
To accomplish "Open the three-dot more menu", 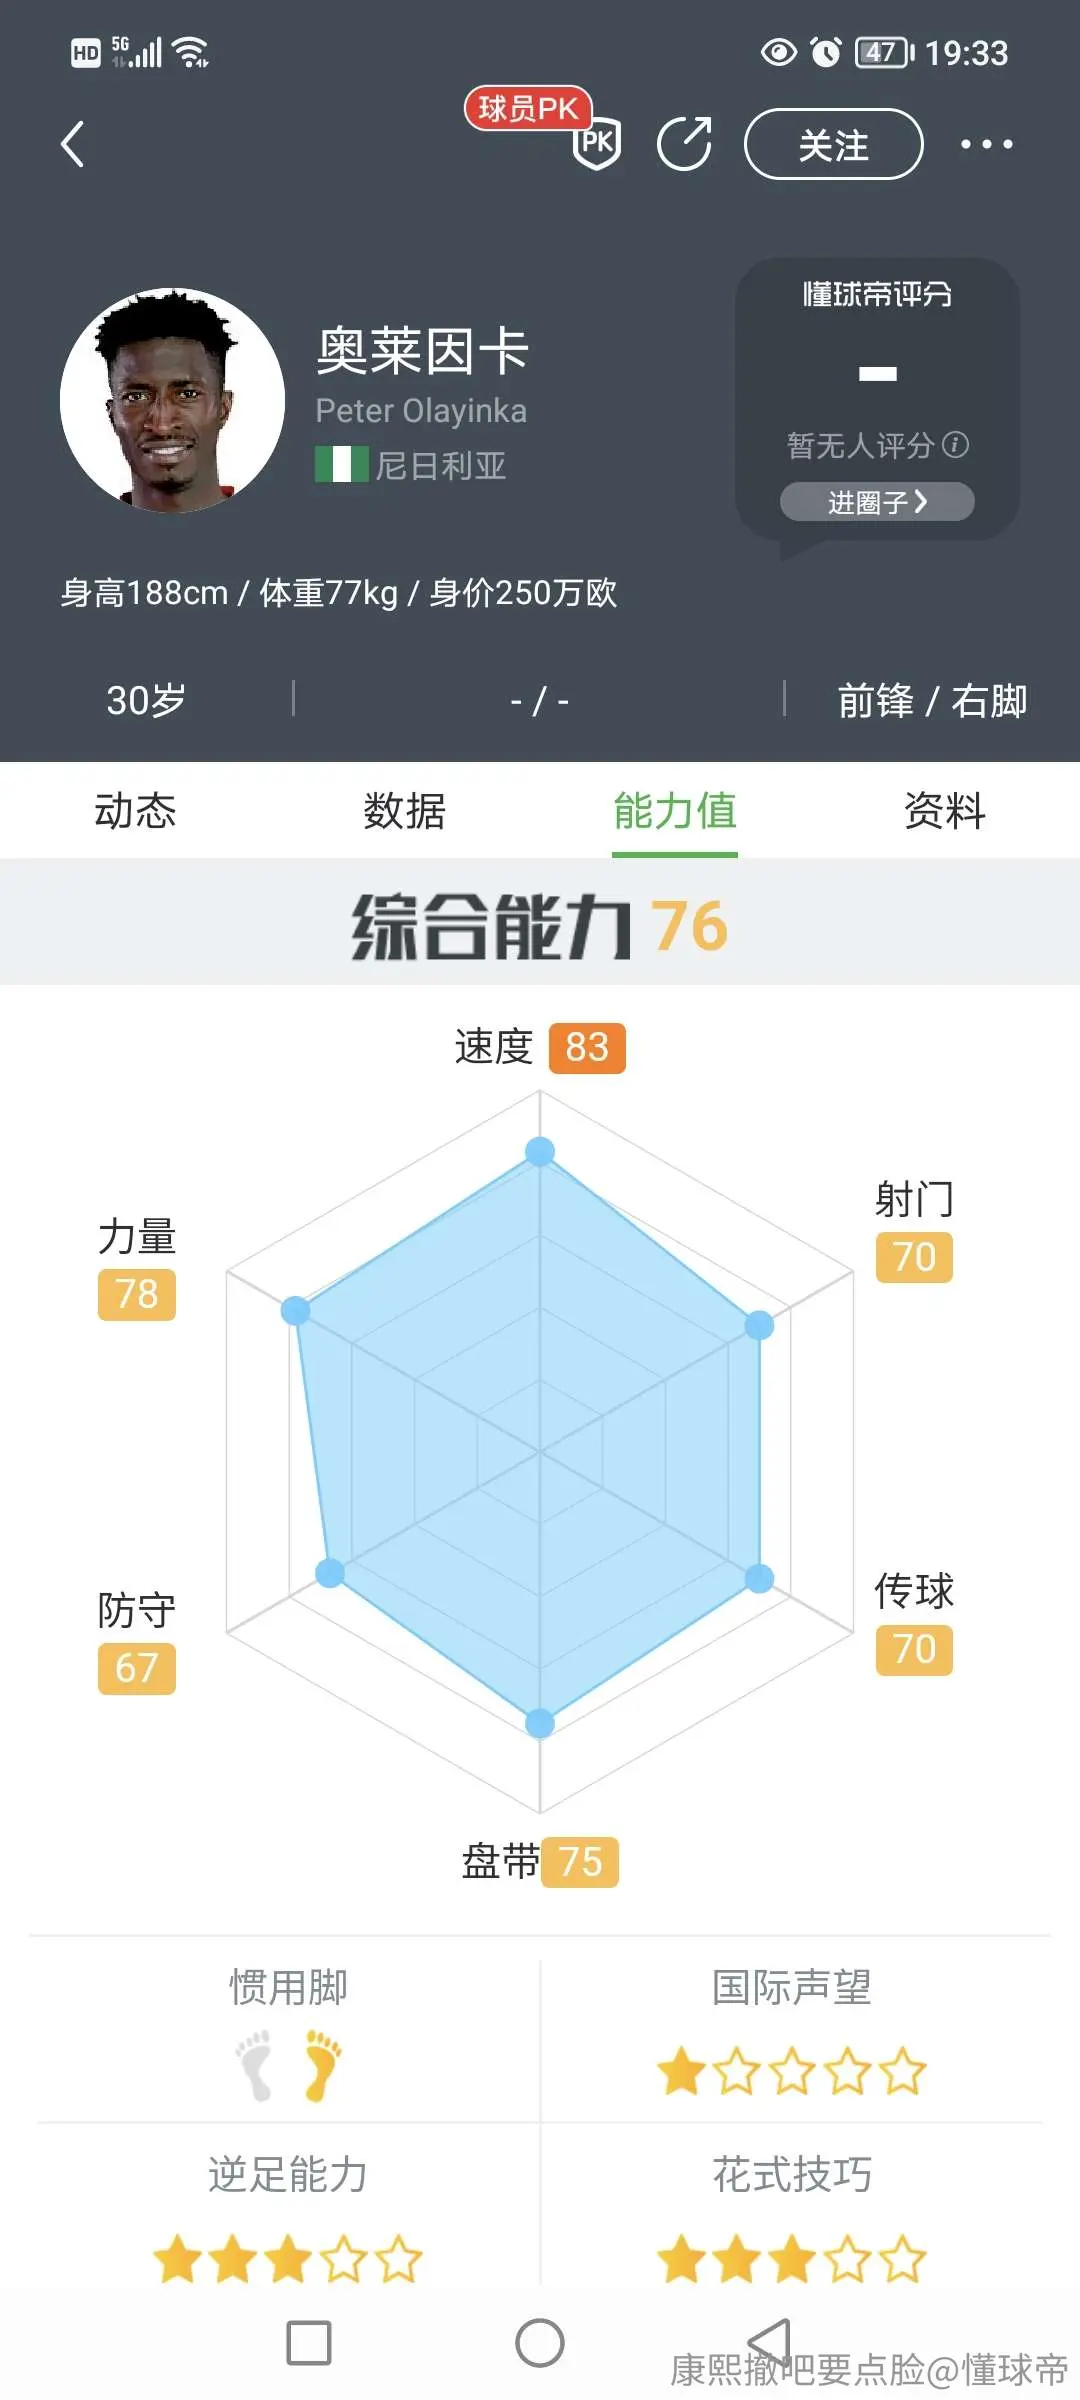I will [986, 144].
